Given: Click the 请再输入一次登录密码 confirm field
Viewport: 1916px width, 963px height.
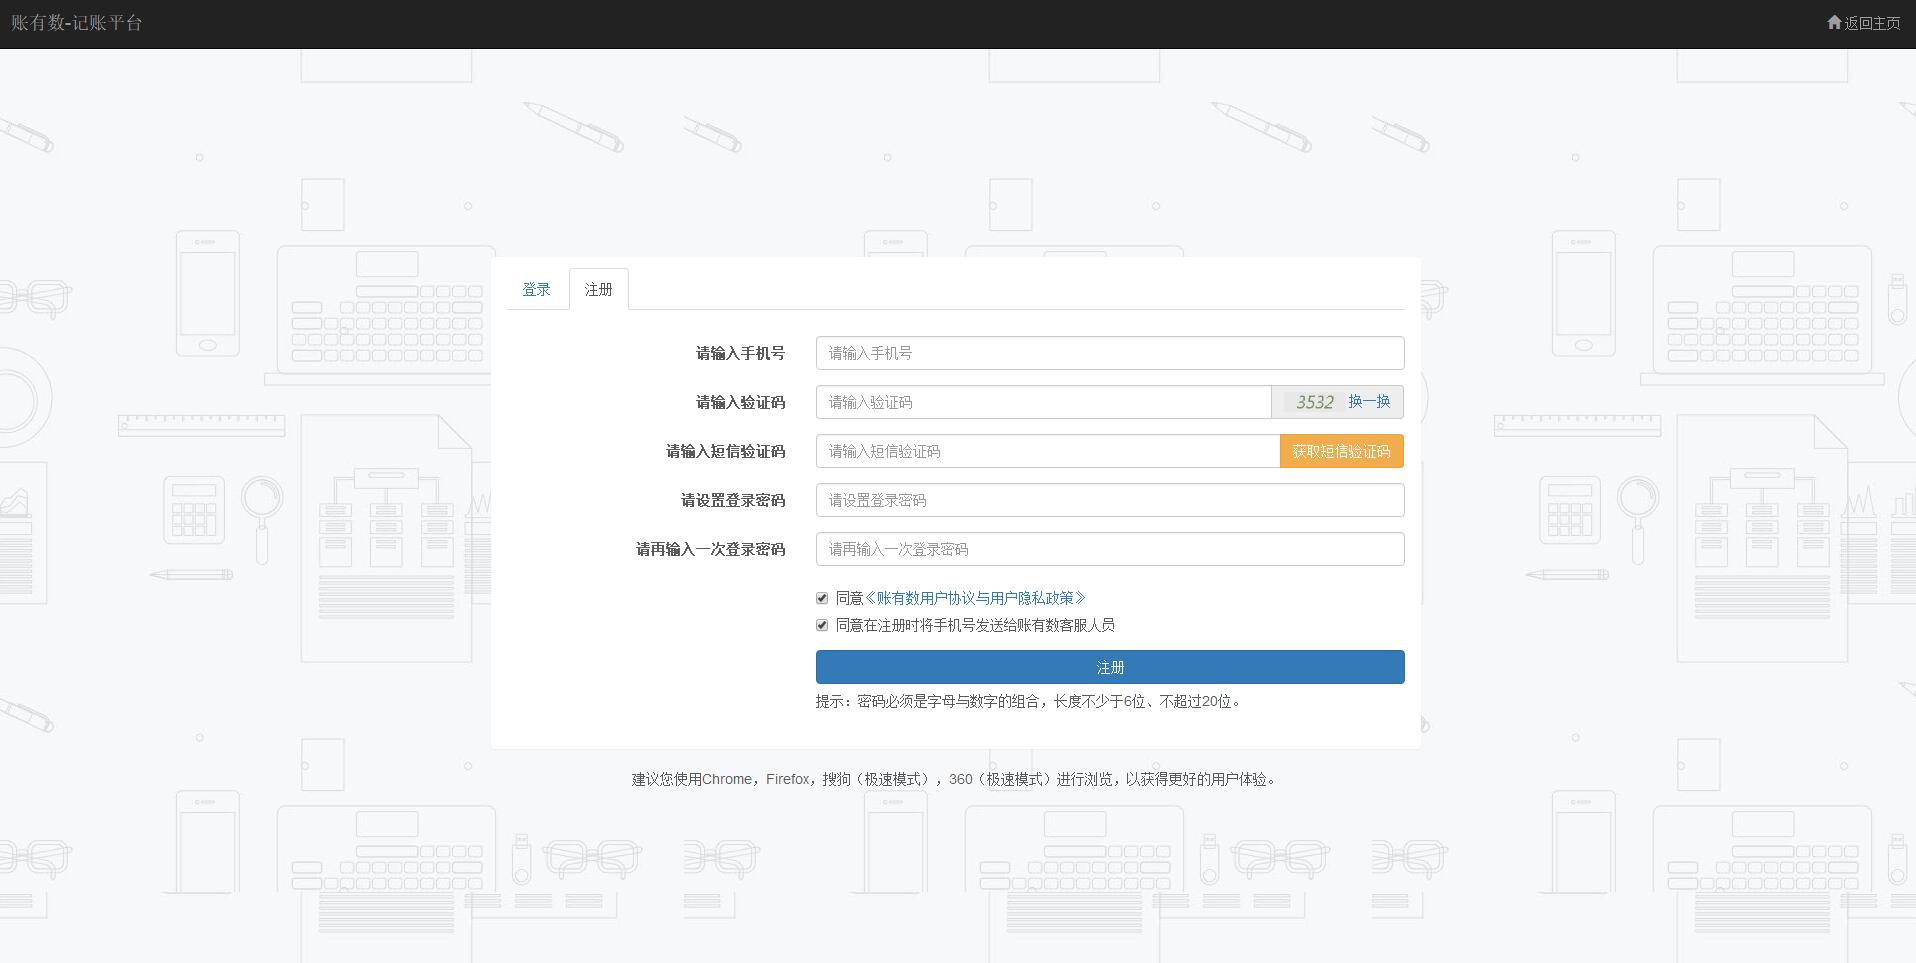Looking at the screenshot, I should 1109,549.
